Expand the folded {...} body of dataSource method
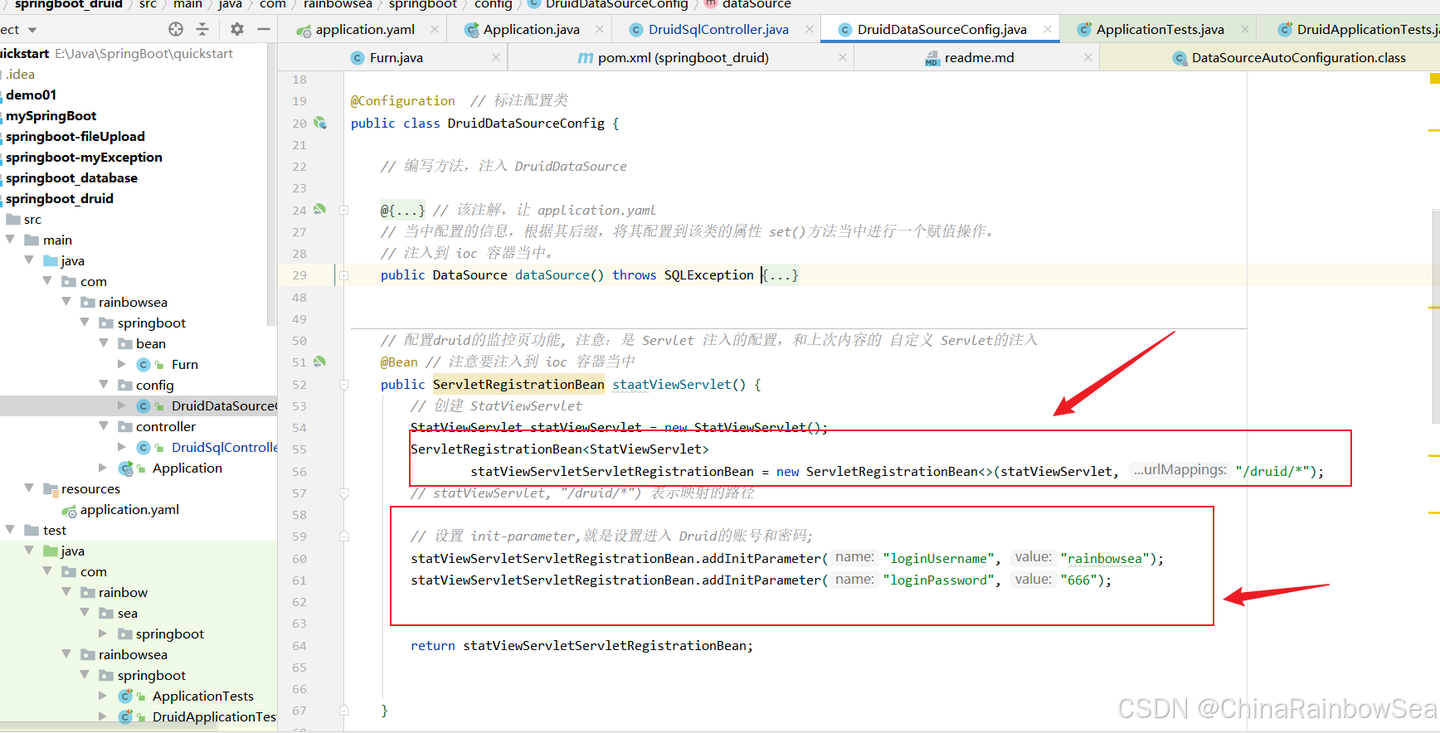 click(779, 275)
